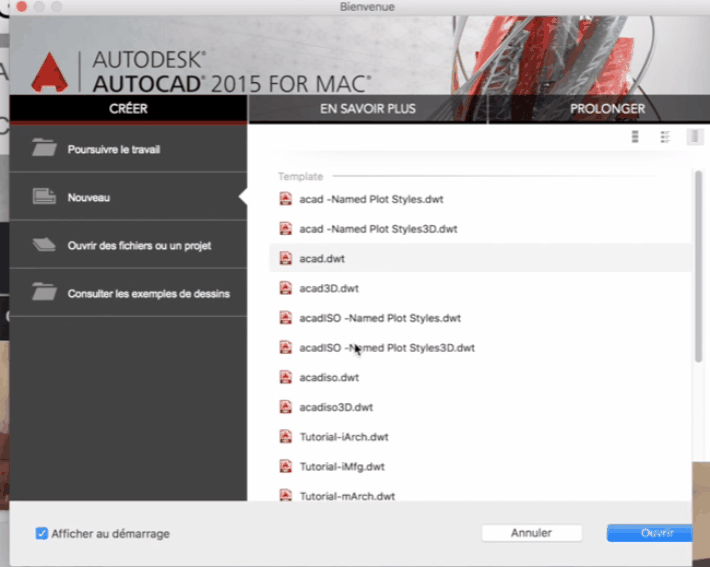Switch to preview column view icon
Screen dimensions: 710x567
pyautogui.click(x=695, y=136)
